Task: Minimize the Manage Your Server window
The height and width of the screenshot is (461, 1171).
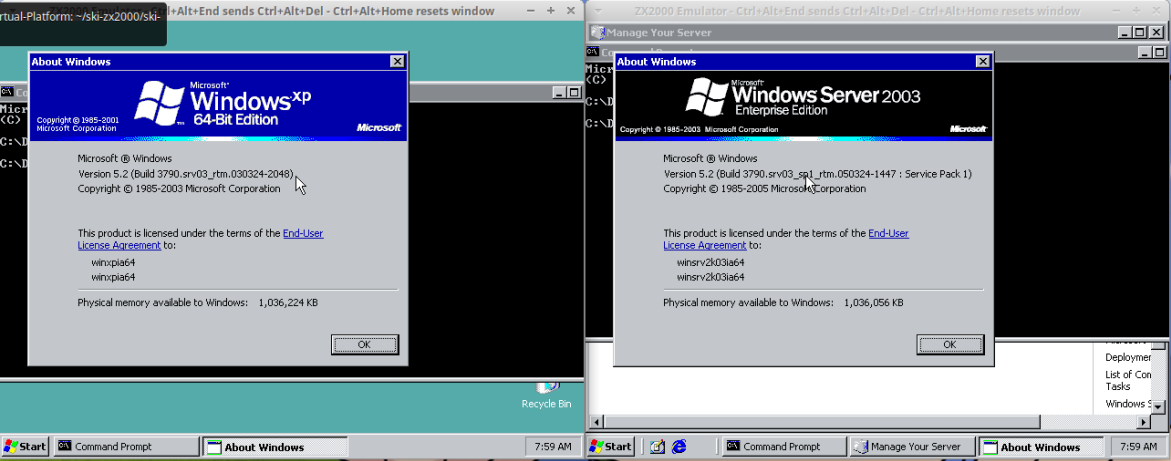Action: click(1125, 32)
